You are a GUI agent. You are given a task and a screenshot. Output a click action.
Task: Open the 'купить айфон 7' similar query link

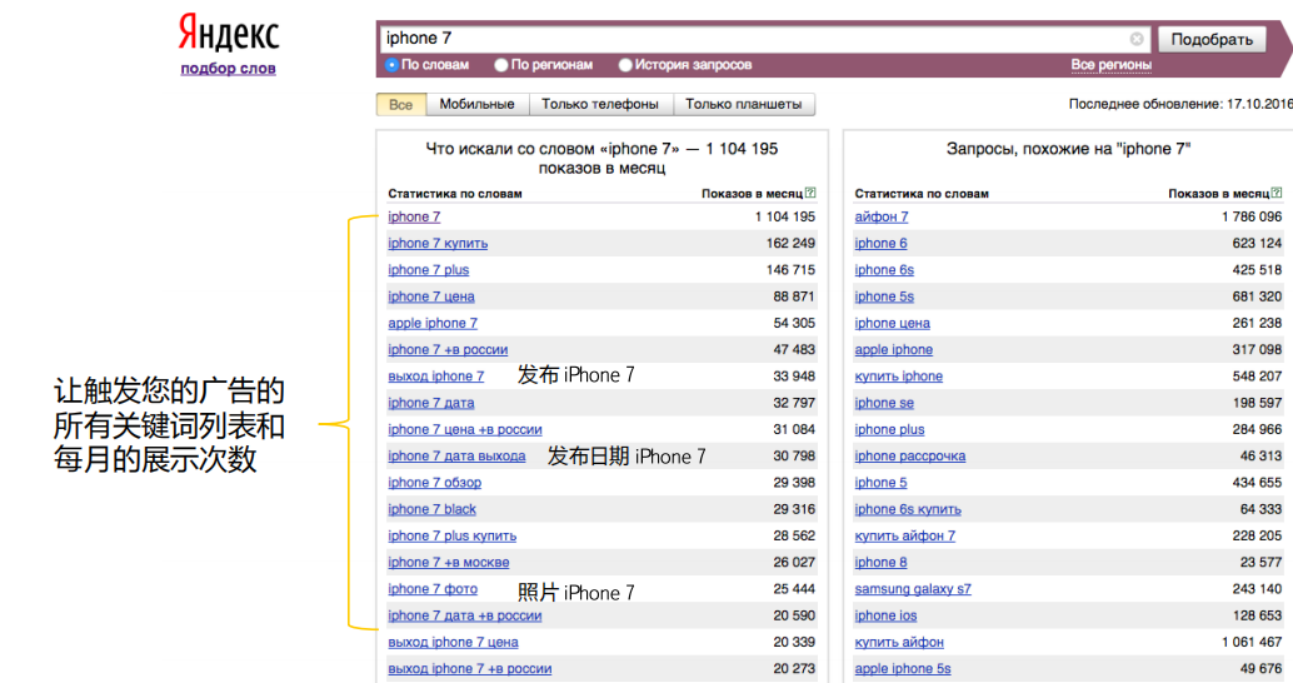tap(905, 536)
